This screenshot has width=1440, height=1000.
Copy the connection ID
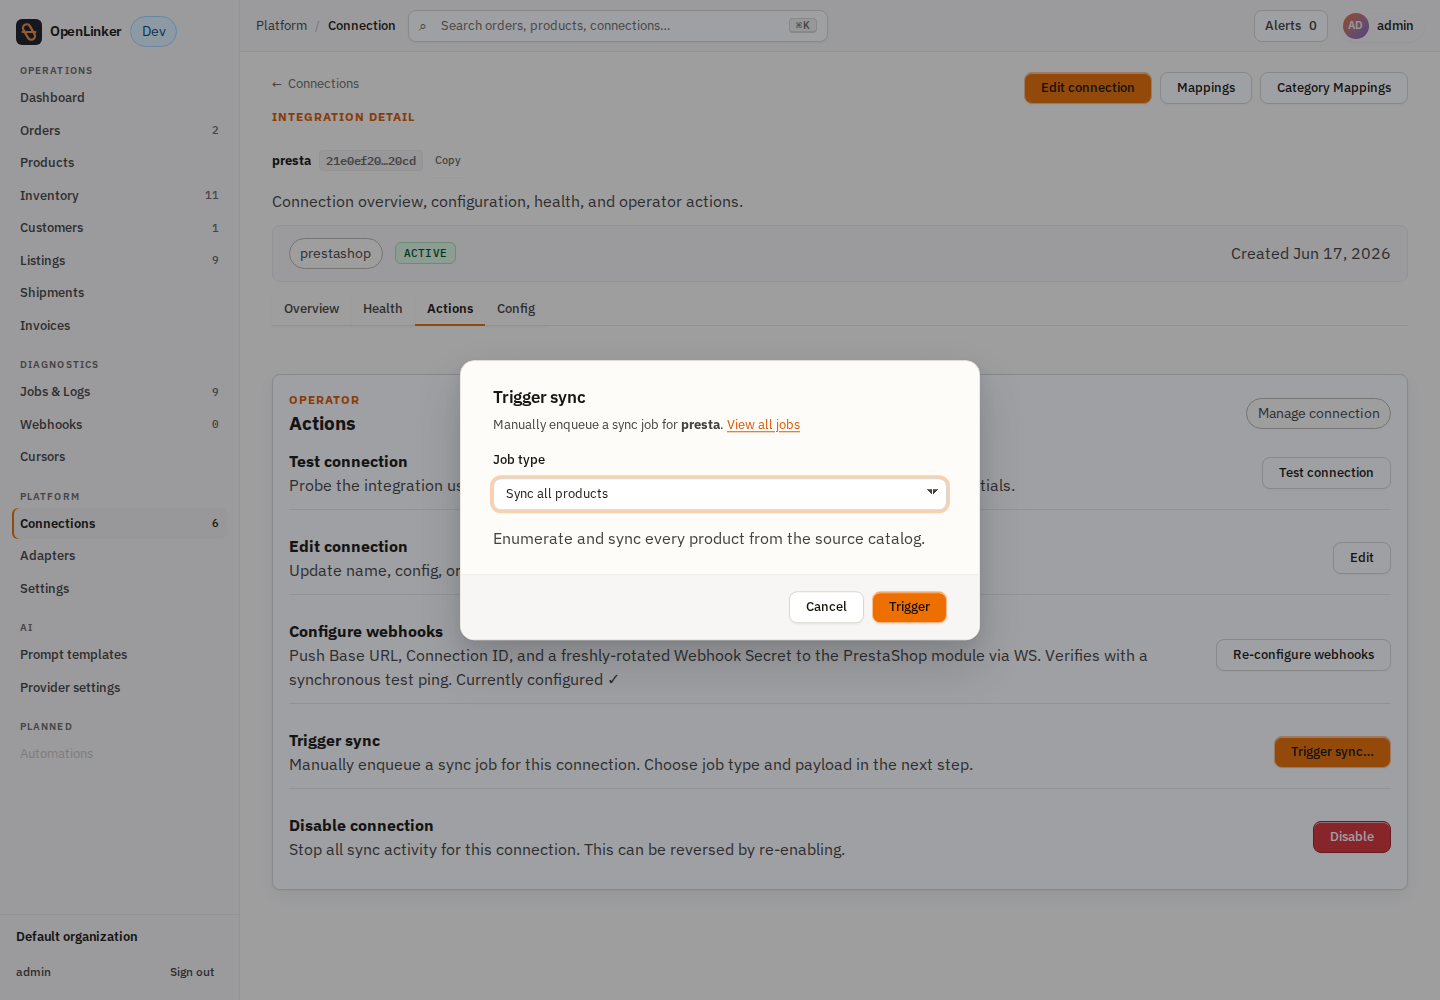(x=448, y=161)
